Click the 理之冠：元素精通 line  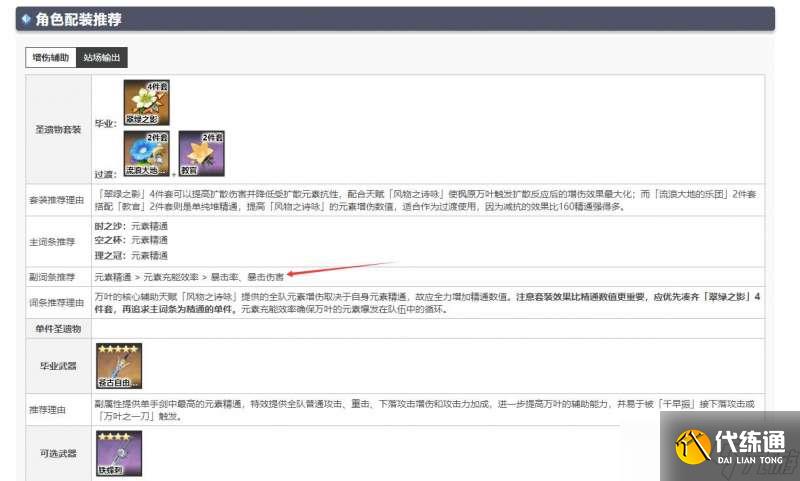pyautogui.click(x=131, y=255)
